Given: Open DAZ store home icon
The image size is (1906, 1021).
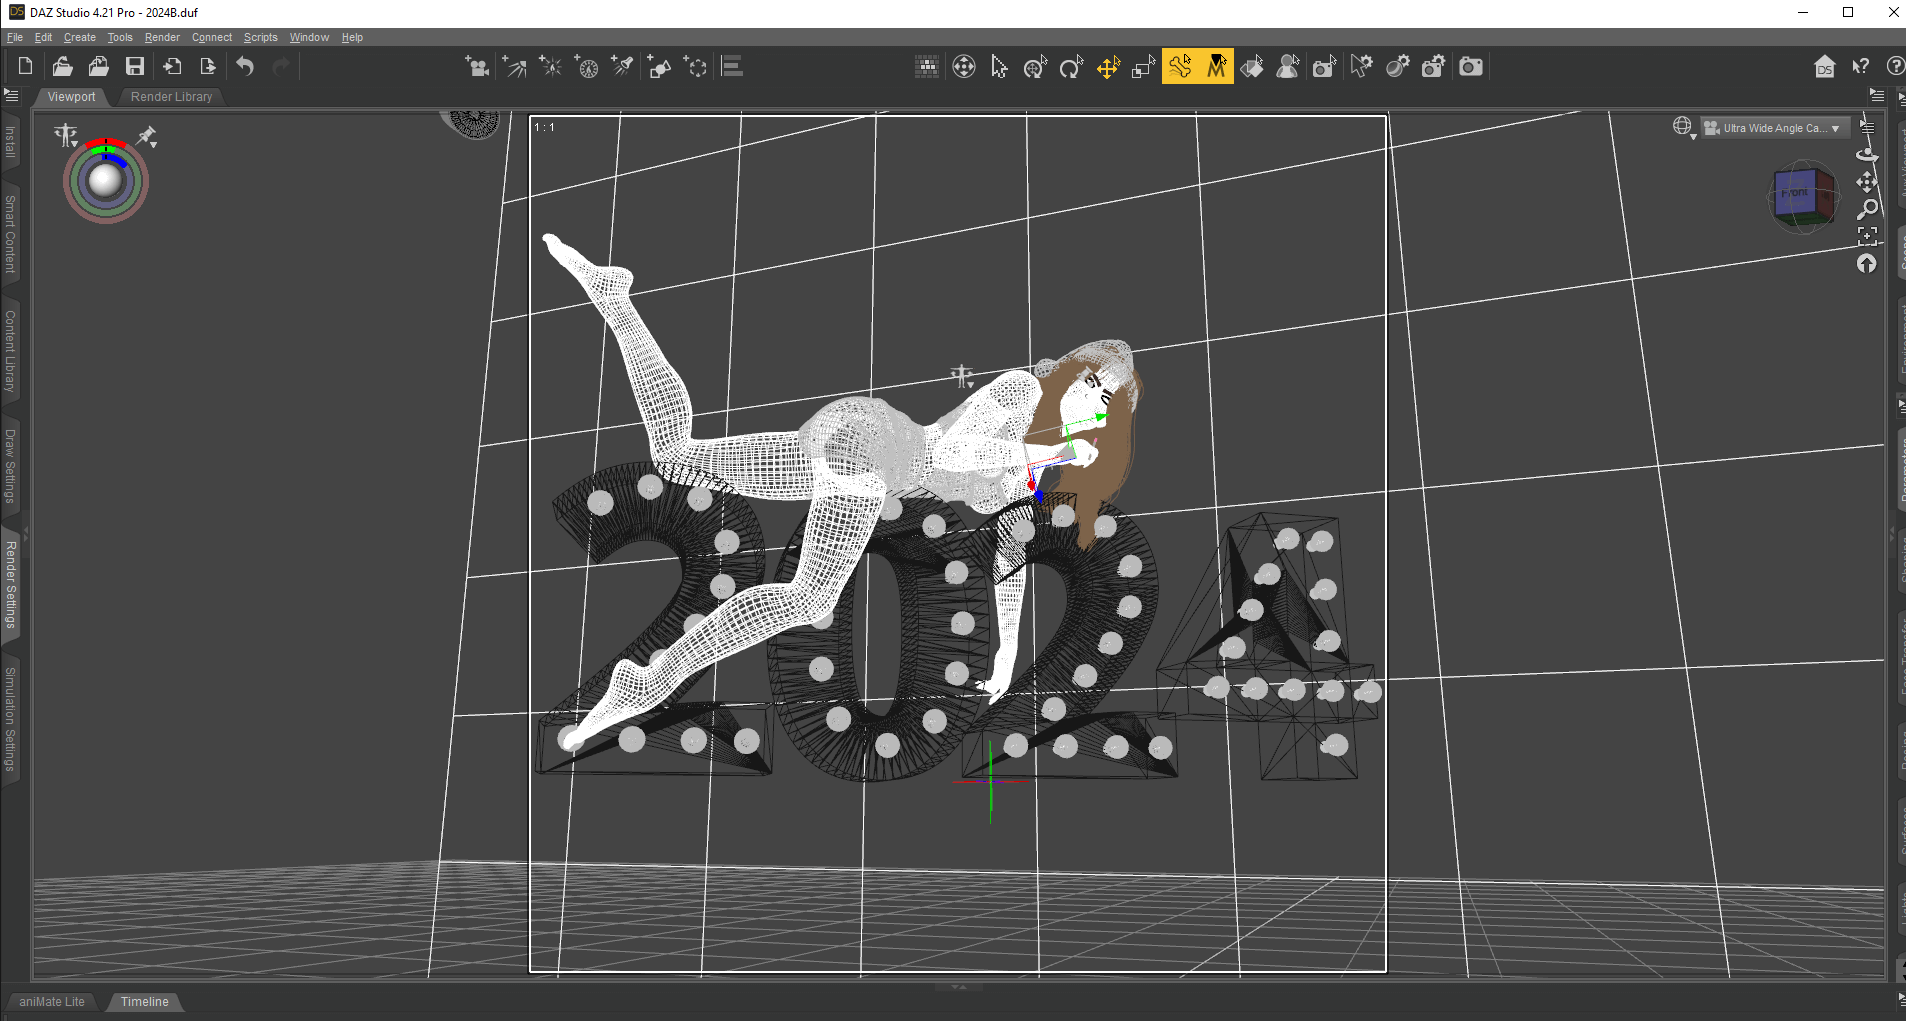Looking at the screenshot, I should click(1825, 67).
